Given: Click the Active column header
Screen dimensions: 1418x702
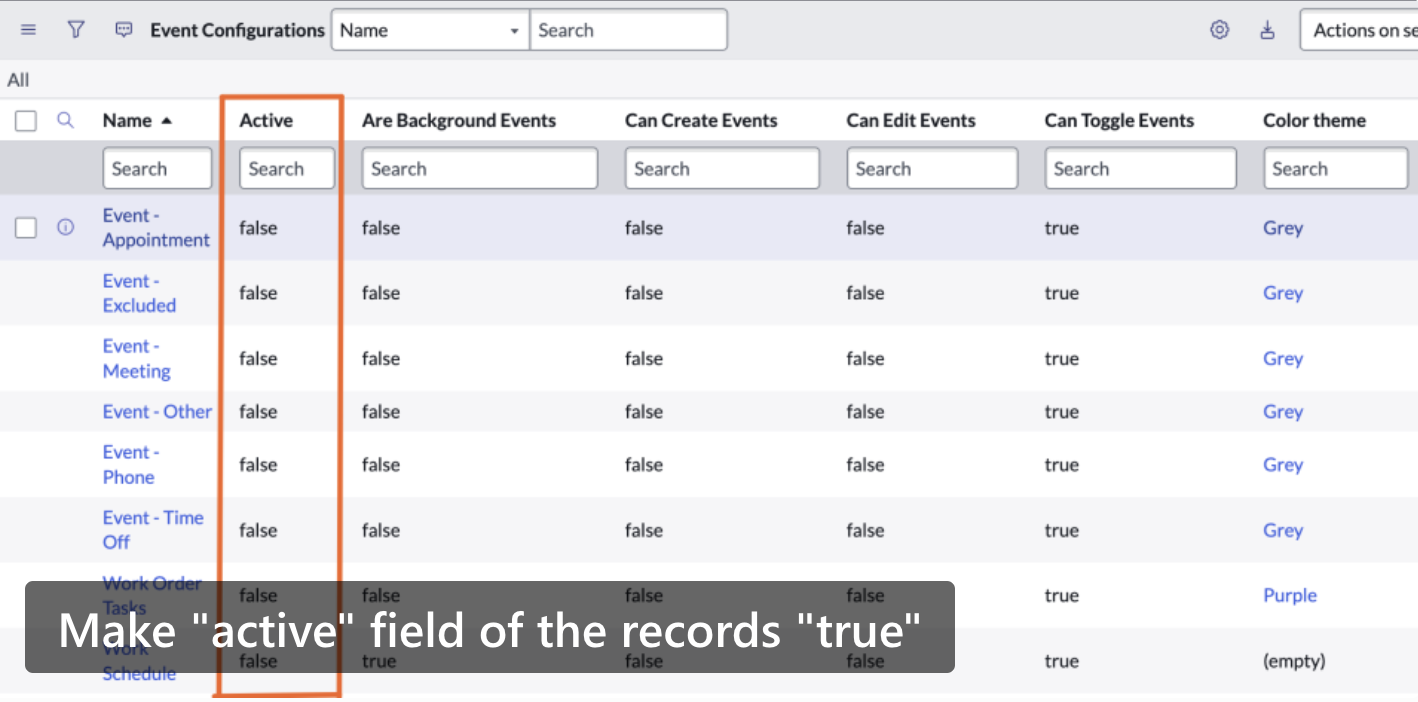Looking at the screenshot, I should [266, 121].
